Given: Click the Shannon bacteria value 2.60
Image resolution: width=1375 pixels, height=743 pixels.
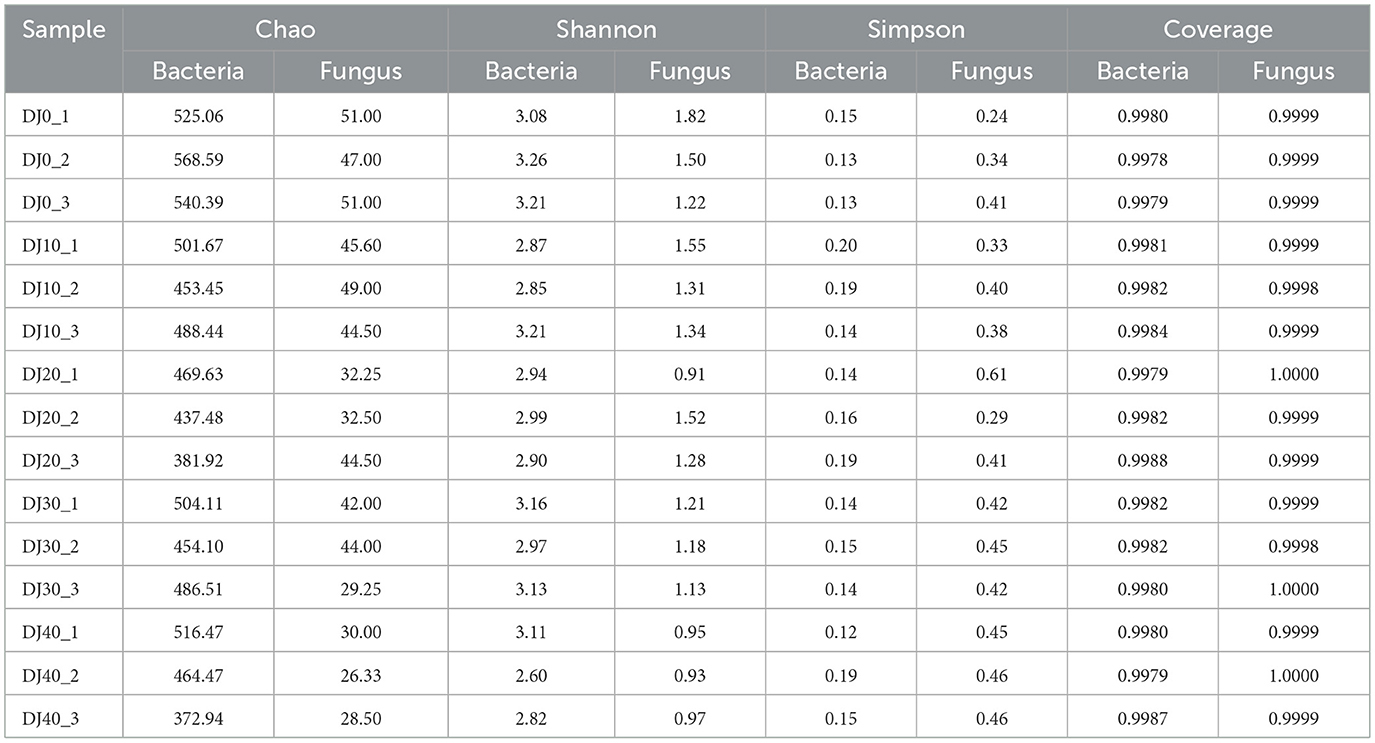Looking at the screenshot, I should click(531, 675).
